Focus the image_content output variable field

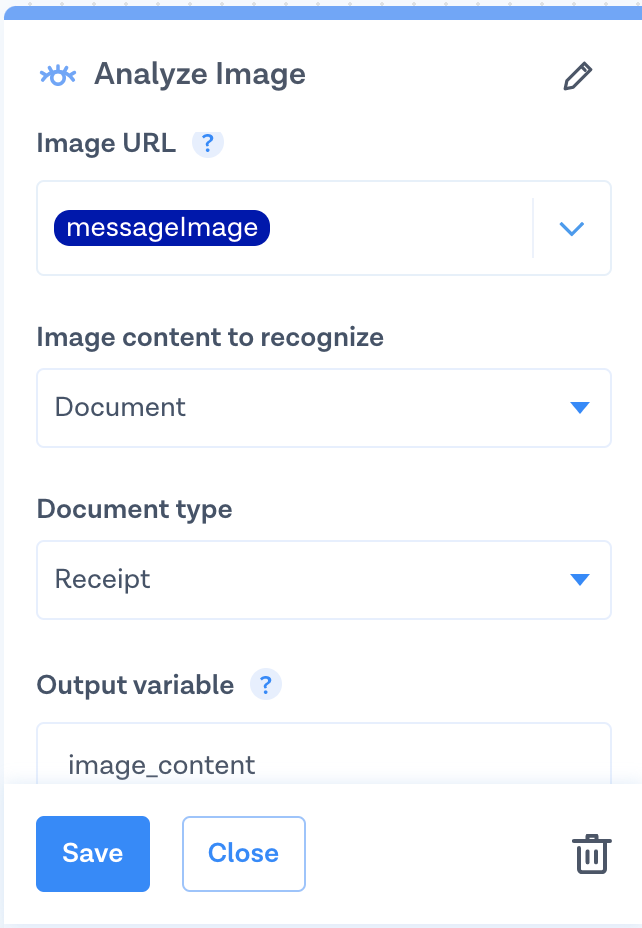(x=323, y=765)
